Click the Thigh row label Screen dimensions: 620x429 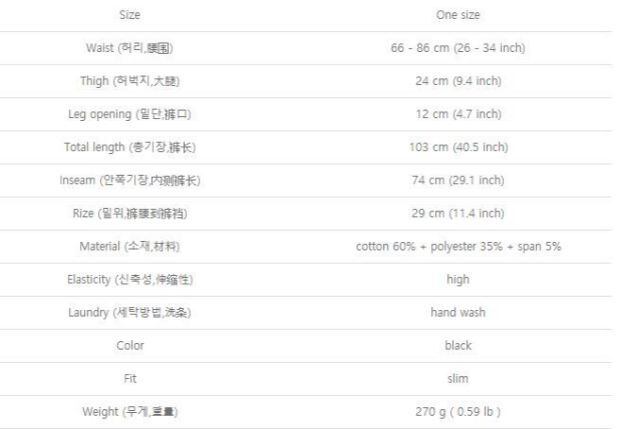coord(130,81)
